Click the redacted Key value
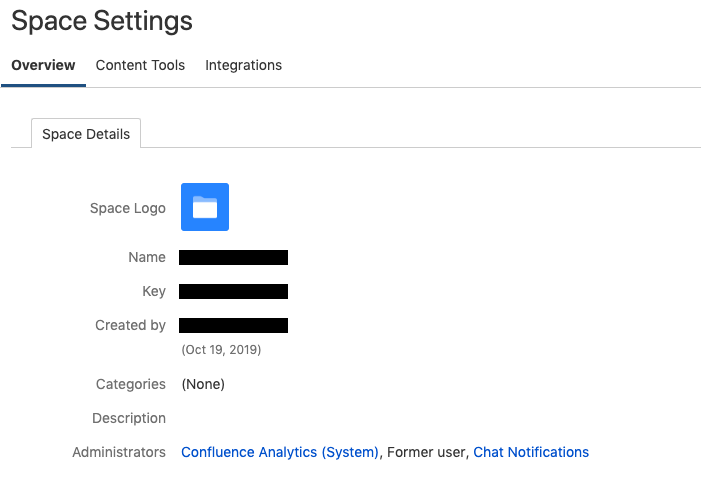Image resolution: width=701 pixels, height=504 pixels. 233,292
